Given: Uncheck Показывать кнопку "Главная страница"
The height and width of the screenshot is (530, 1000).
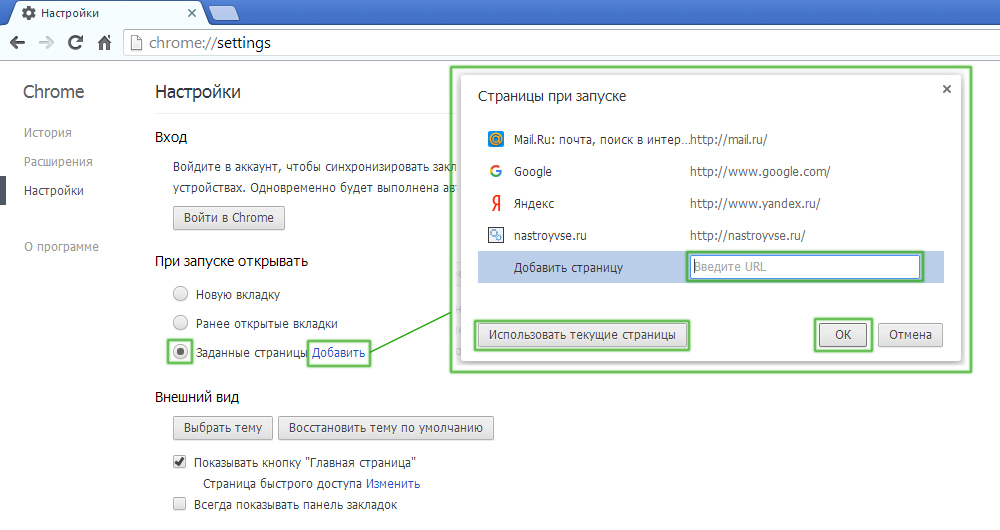Looking at the screenshot, I should pos(179,462).
